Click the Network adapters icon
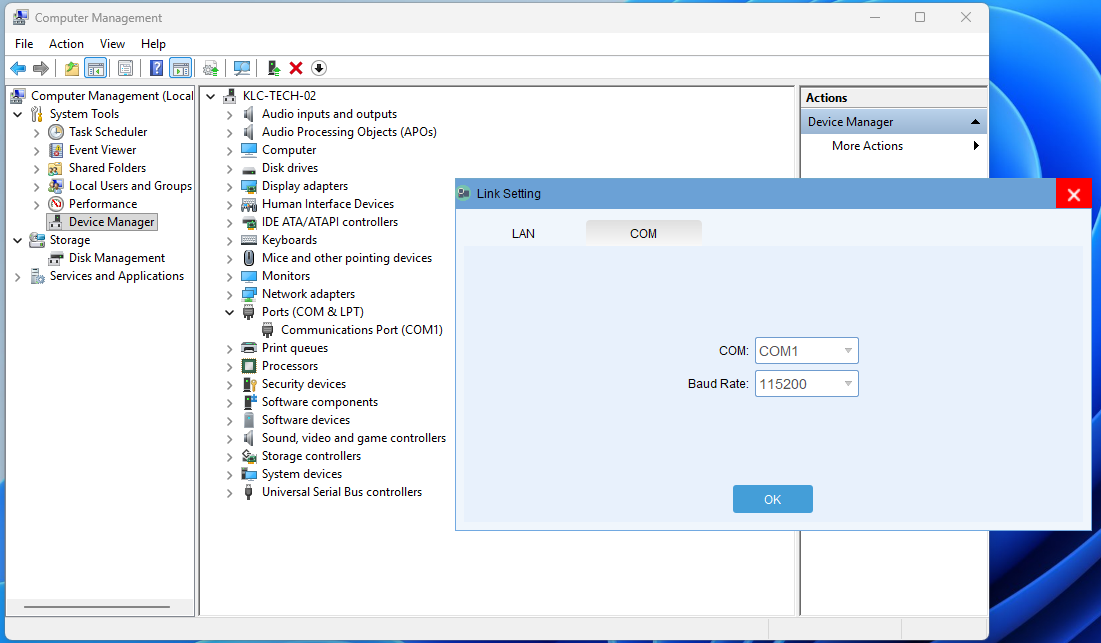The image size is (1101, 643). click(x=249, y=294)
